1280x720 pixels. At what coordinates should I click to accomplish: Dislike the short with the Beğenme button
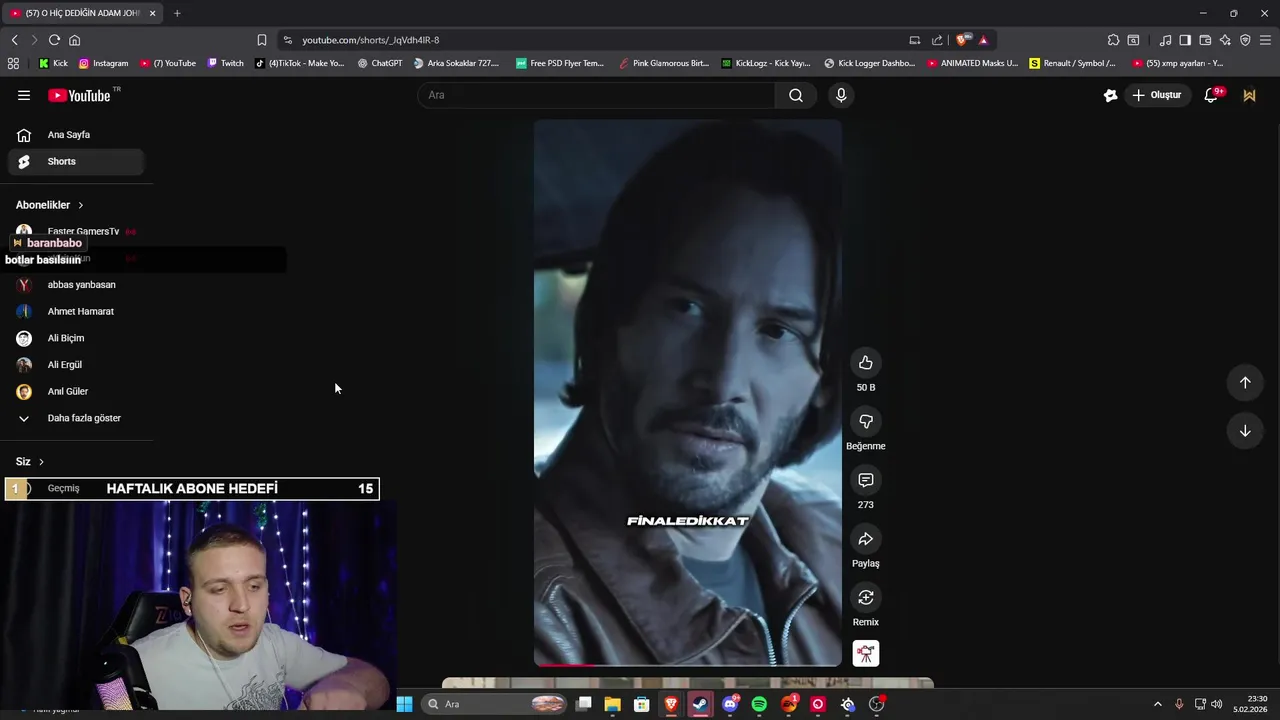point(866,421)
